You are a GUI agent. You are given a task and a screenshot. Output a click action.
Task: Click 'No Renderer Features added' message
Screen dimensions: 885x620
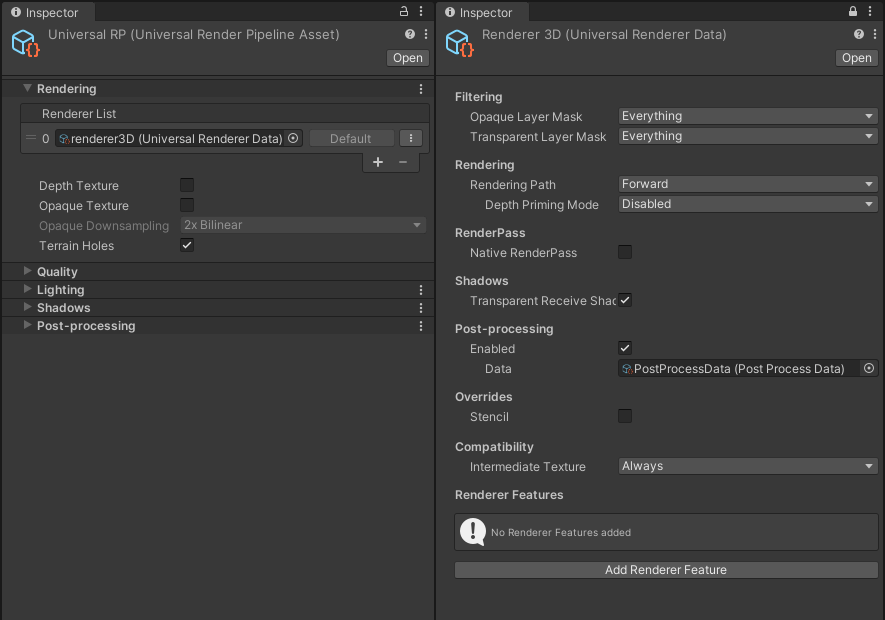pyautogui.click(x=561, y=532)
